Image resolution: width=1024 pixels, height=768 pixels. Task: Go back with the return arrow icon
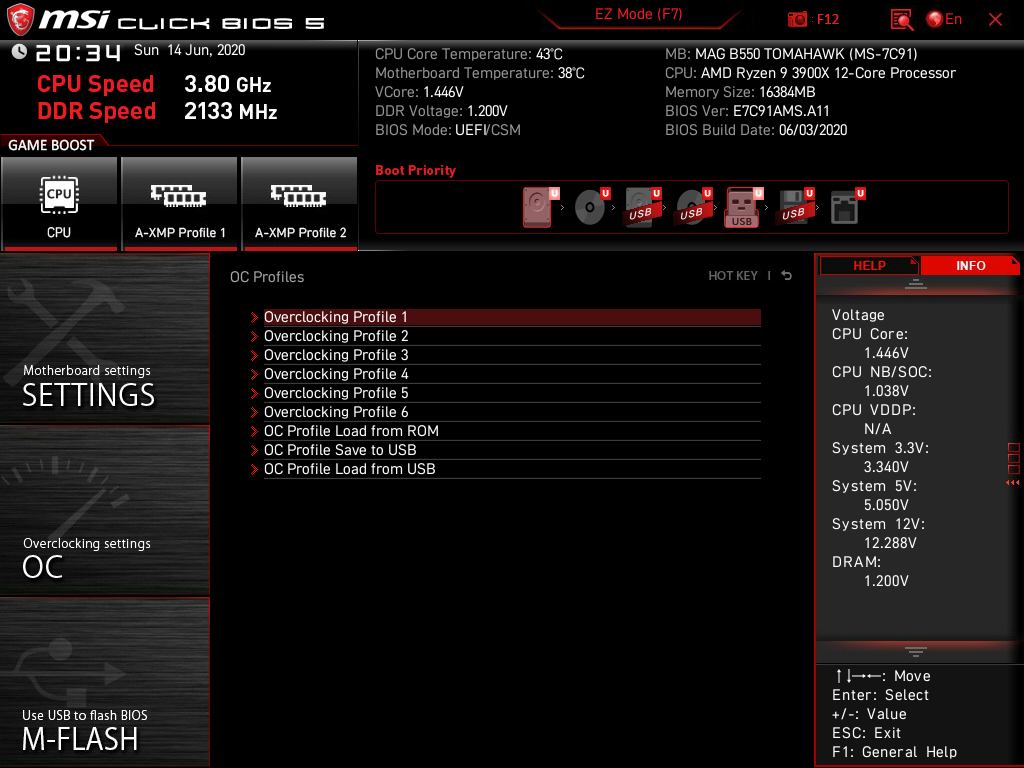[x=787, y=276]
